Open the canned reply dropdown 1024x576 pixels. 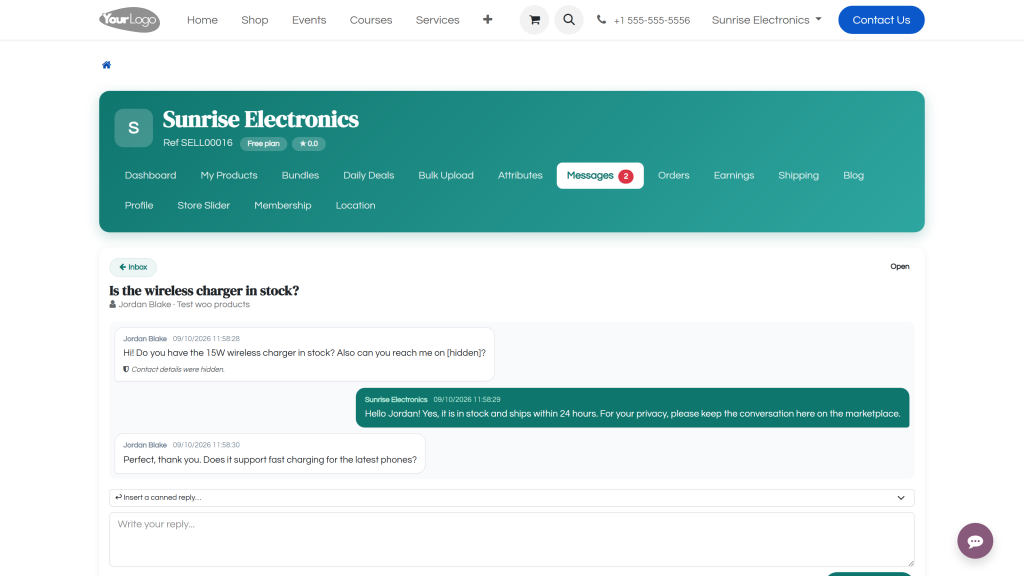coord(511,498)
